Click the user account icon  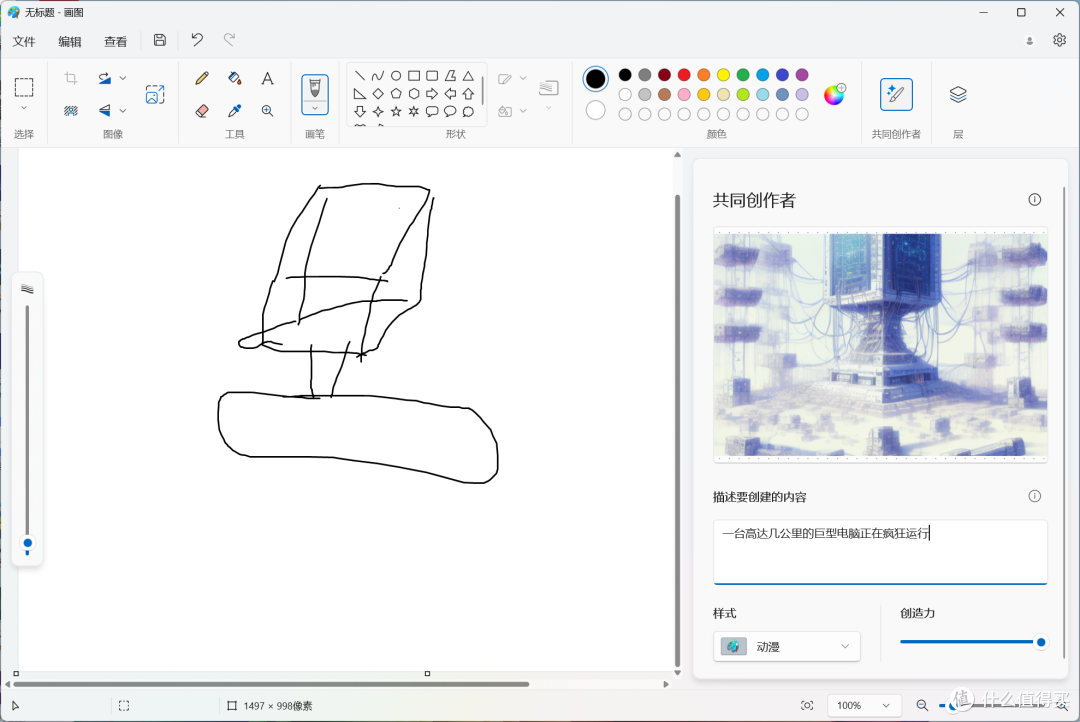click(1030, 41)
